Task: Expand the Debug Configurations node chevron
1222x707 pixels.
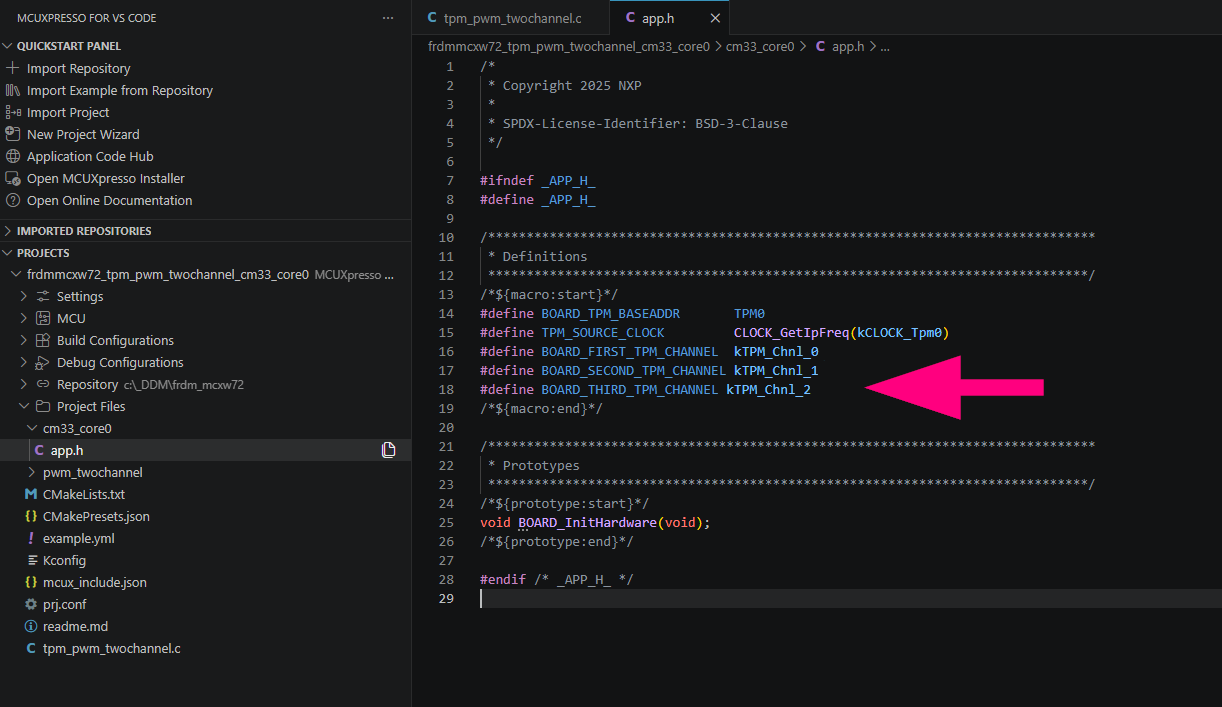Action: (25, 362)
